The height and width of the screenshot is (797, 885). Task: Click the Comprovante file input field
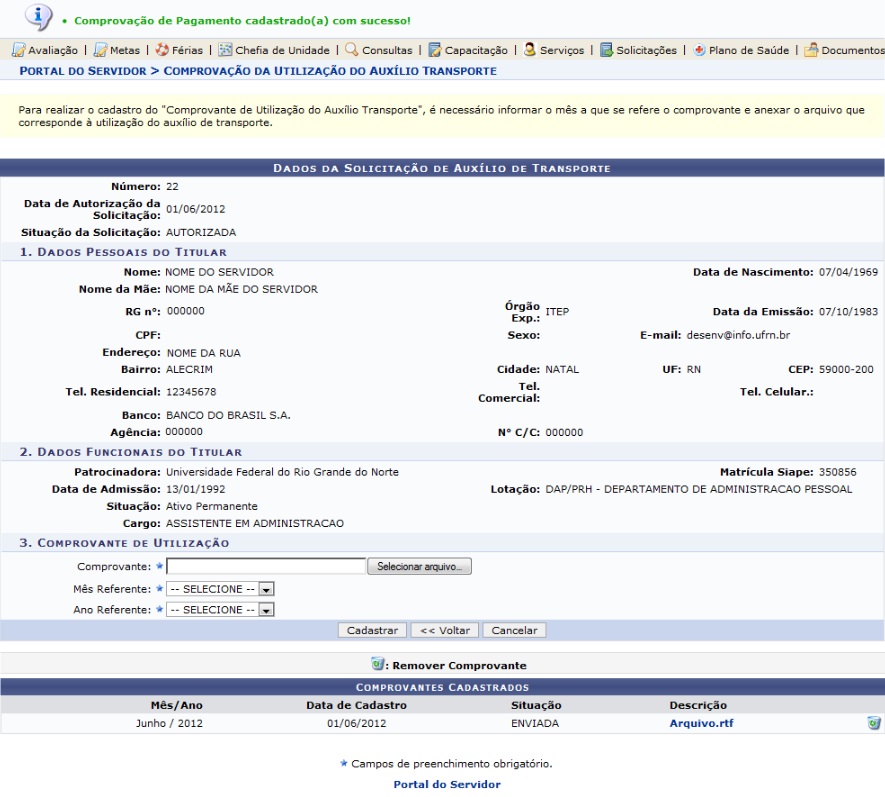click(x=266, y=567)
